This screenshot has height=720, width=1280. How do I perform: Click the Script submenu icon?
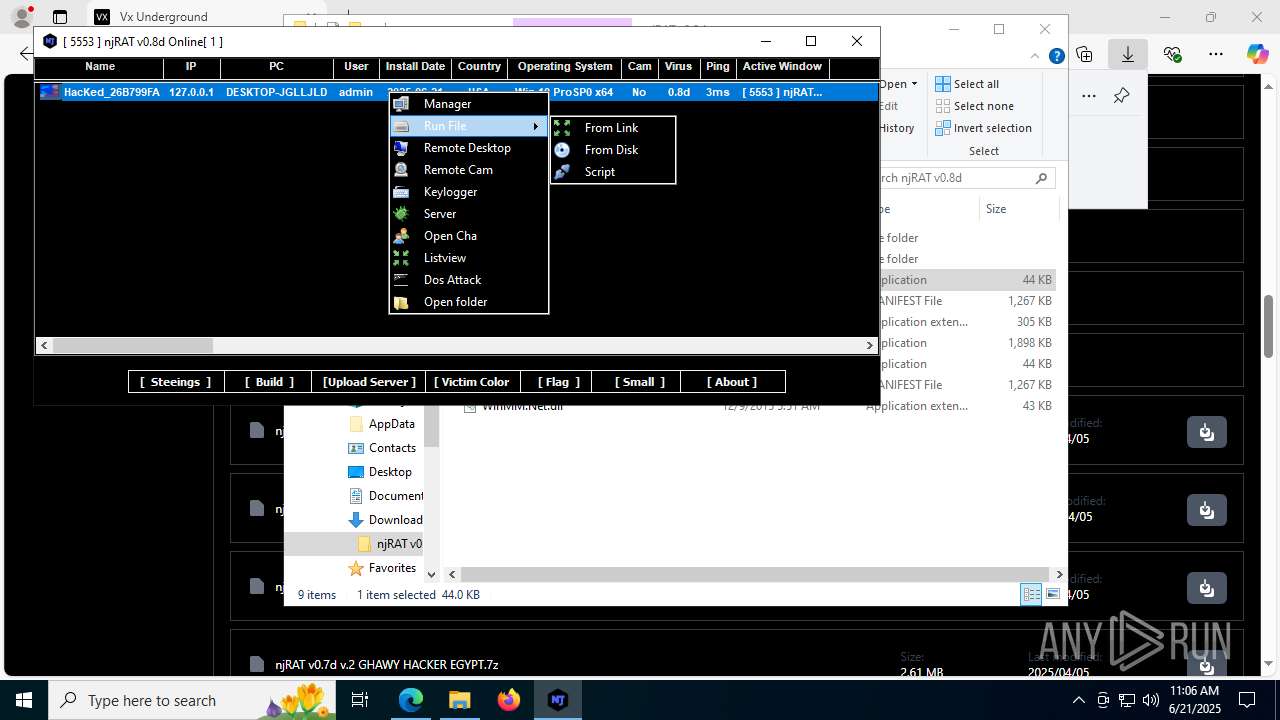coord(562,172)
